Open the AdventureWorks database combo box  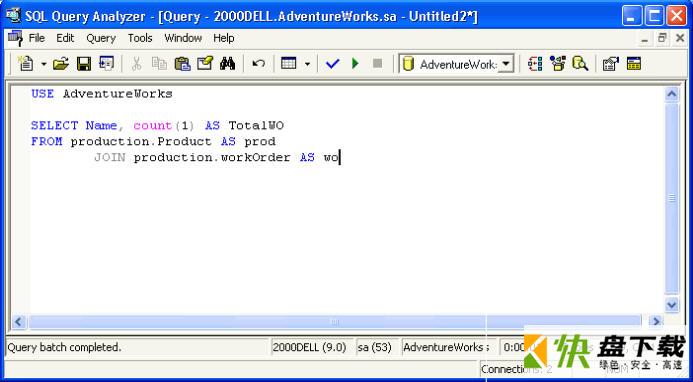(x=457, y=64)
